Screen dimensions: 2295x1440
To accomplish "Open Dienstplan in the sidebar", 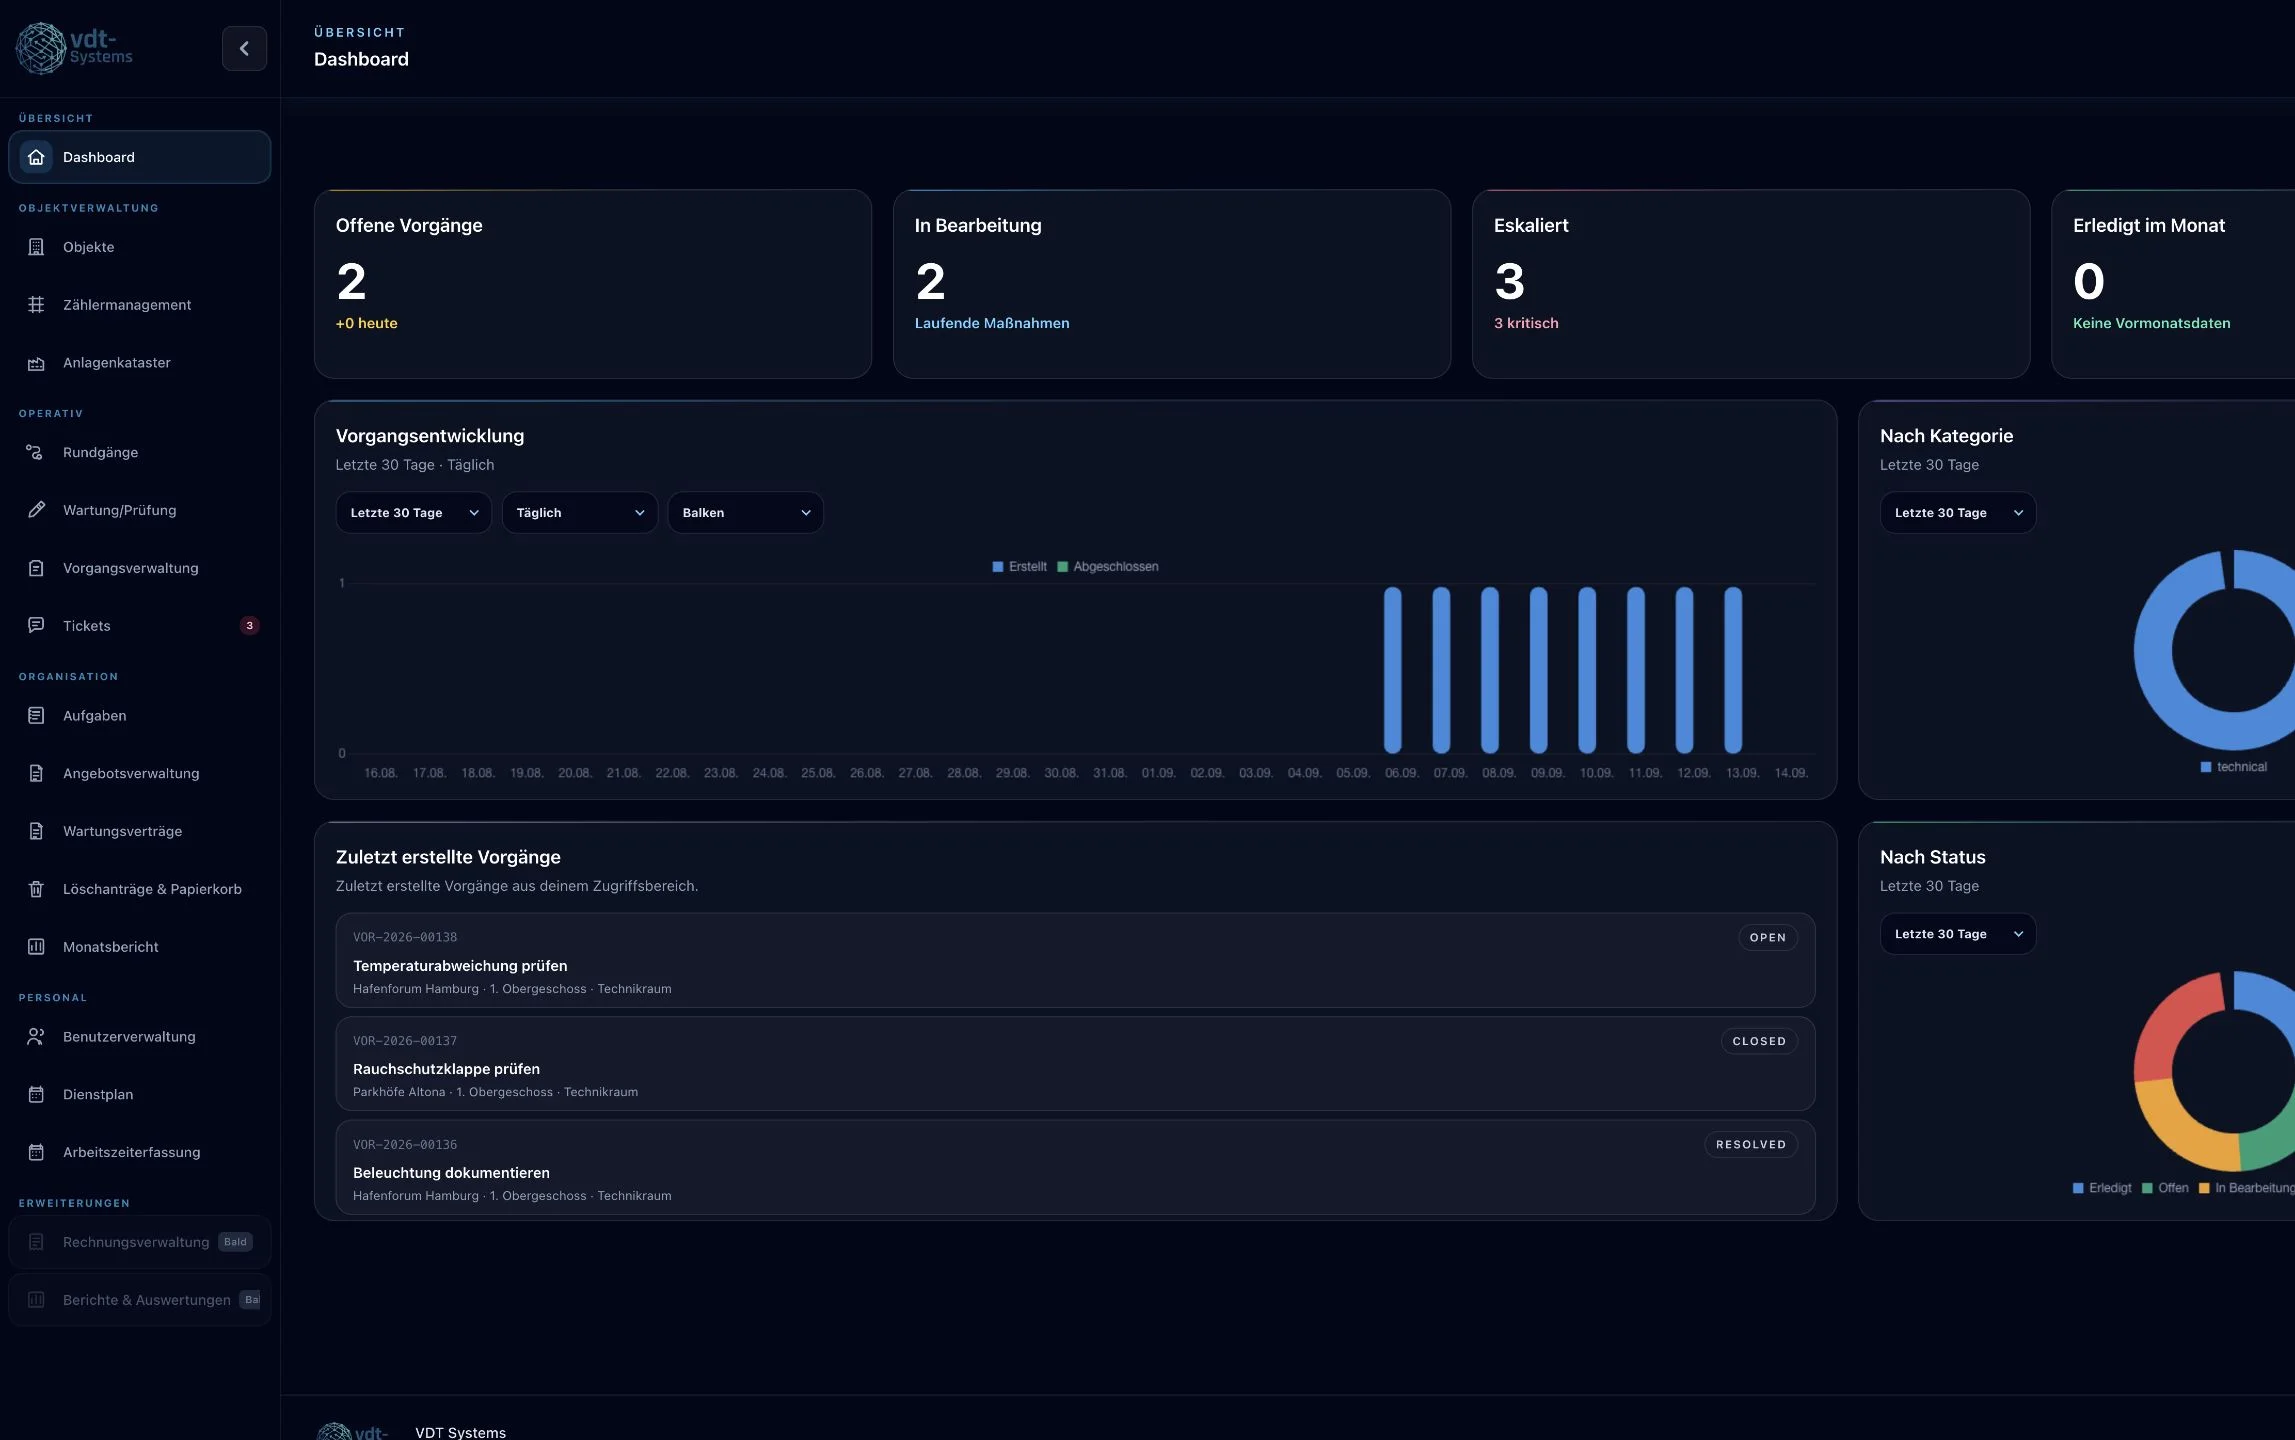I will coord(140,1094).
